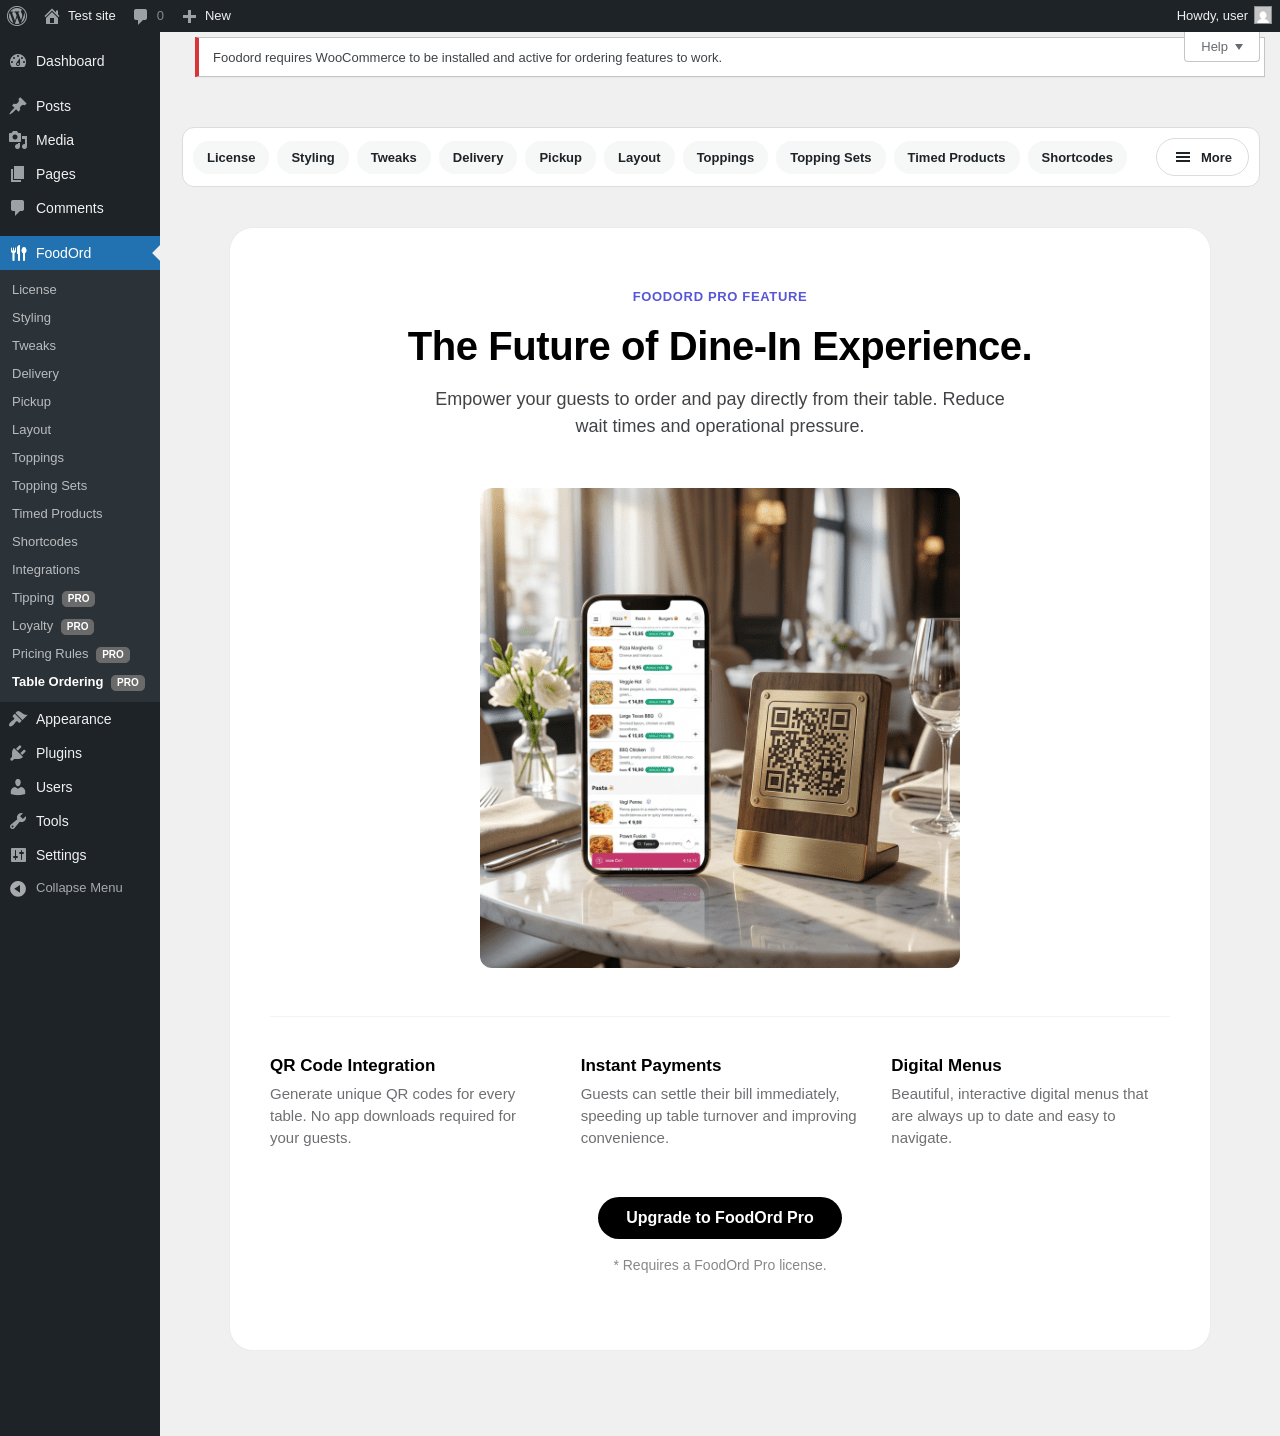Open the Topping Sets tab
This screenshot has width=1280, height=1436.
[x=831, y=157]
